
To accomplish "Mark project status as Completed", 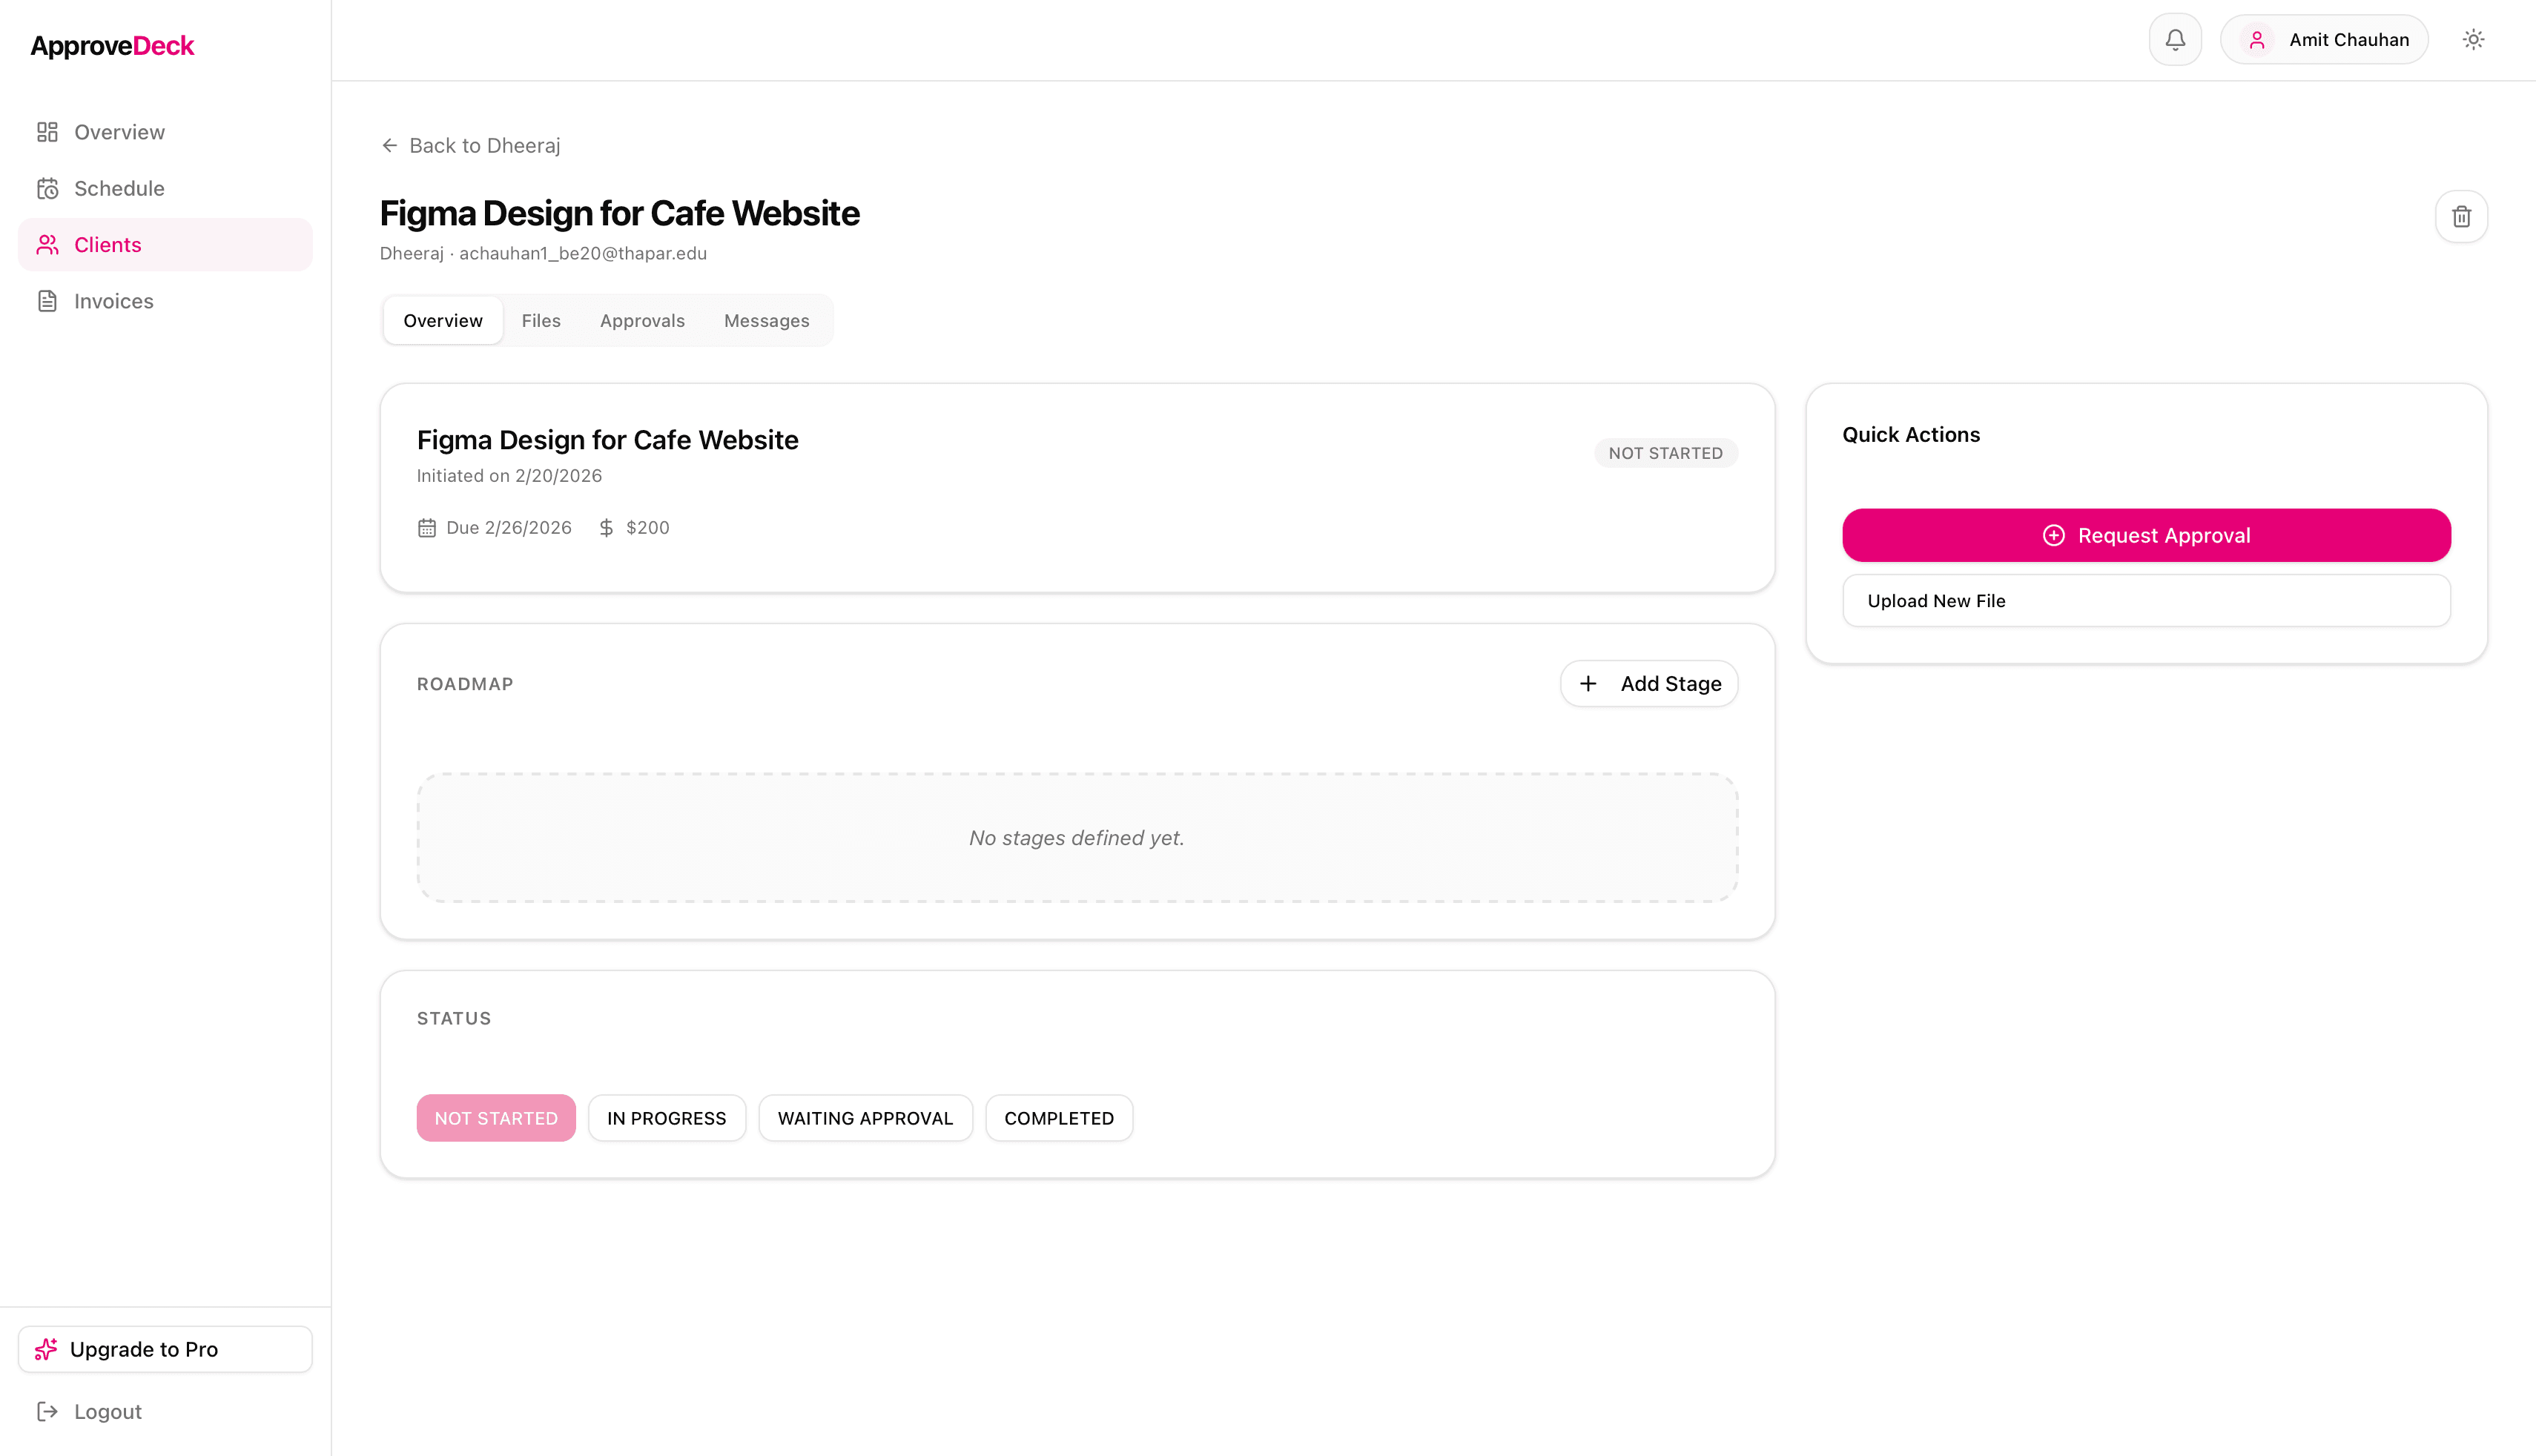I will click(1058, 1118).
